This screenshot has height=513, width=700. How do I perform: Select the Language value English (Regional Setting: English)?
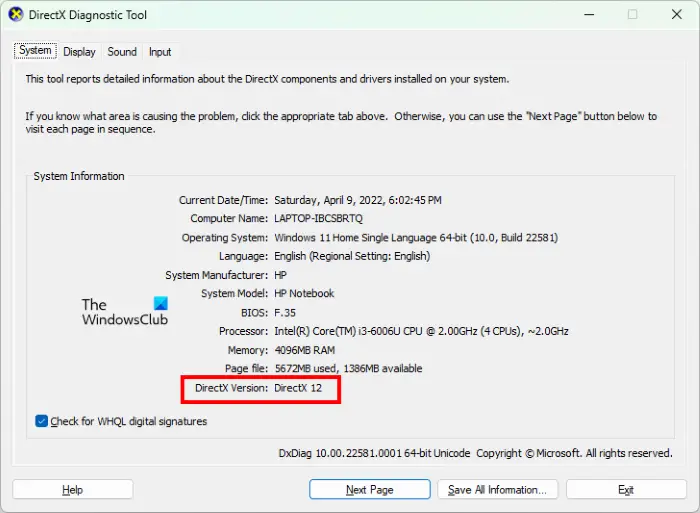[x=352, y=256]
